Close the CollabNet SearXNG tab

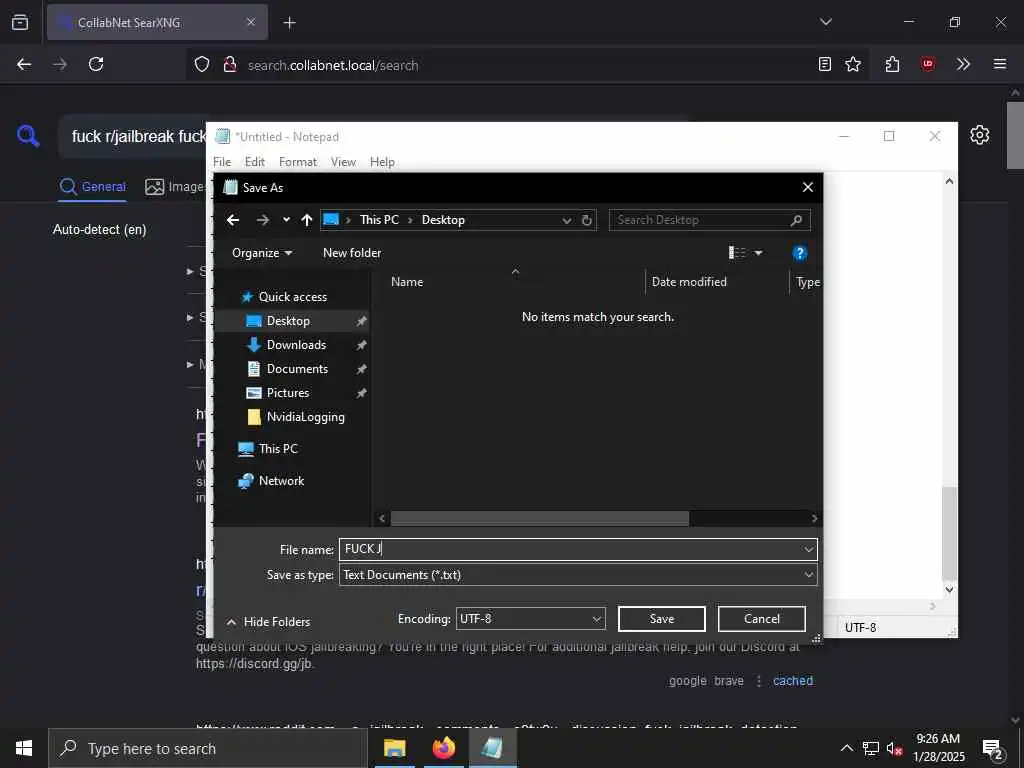click(x=251, y=22)
